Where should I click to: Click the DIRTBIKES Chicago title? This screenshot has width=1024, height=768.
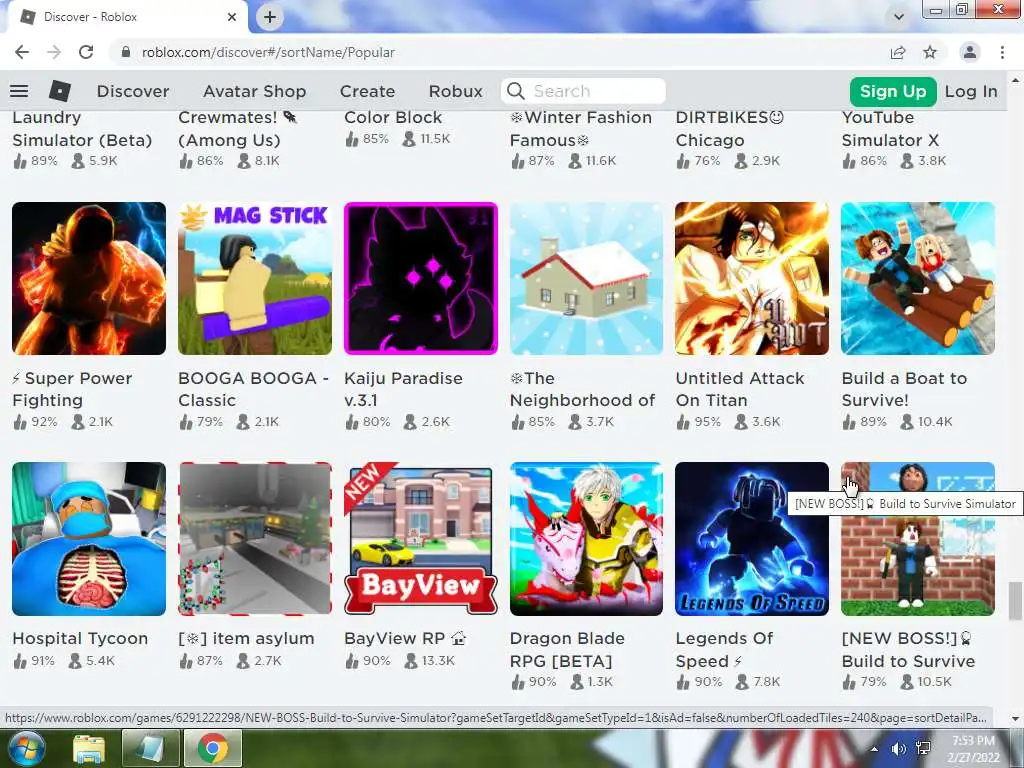[x=729, y=129]
